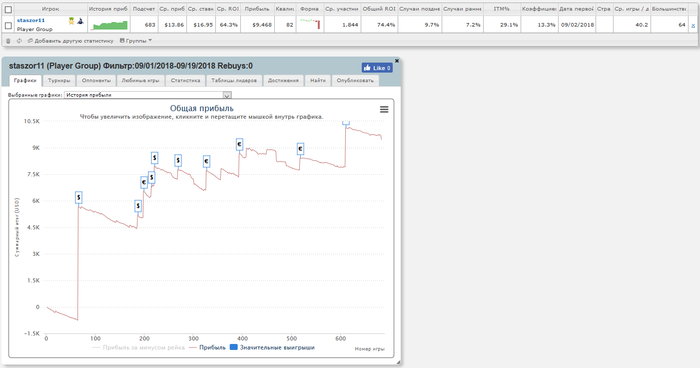Image resolution: width=700 pixels, height=368 pixels.
Task: Grab the panel resize handle corner
Action: (398, 363)
